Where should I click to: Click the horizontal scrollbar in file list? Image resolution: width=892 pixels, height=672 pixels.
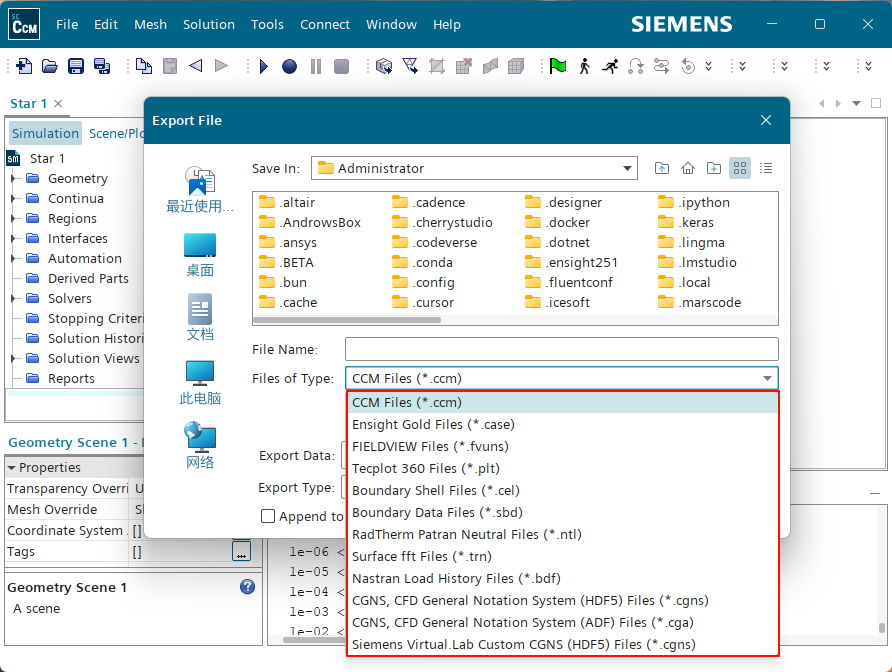348,320
